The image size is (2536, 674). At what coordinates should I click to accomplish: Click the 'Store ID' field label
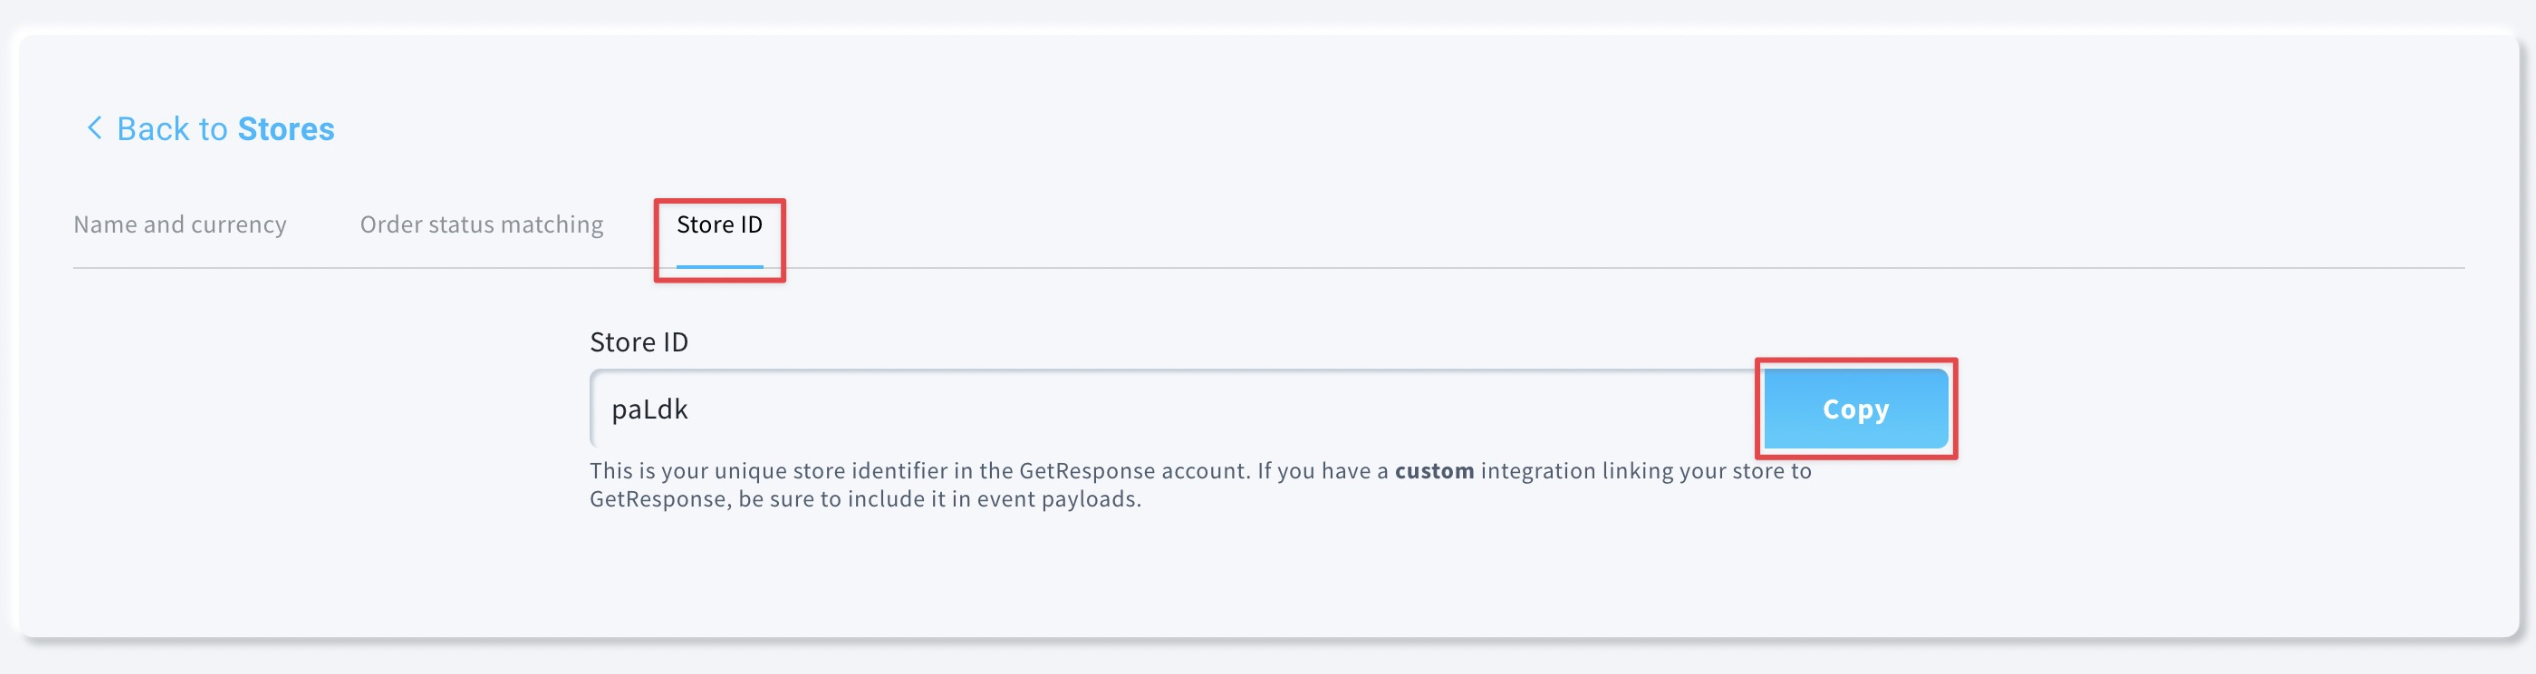(x=639, y=342)
